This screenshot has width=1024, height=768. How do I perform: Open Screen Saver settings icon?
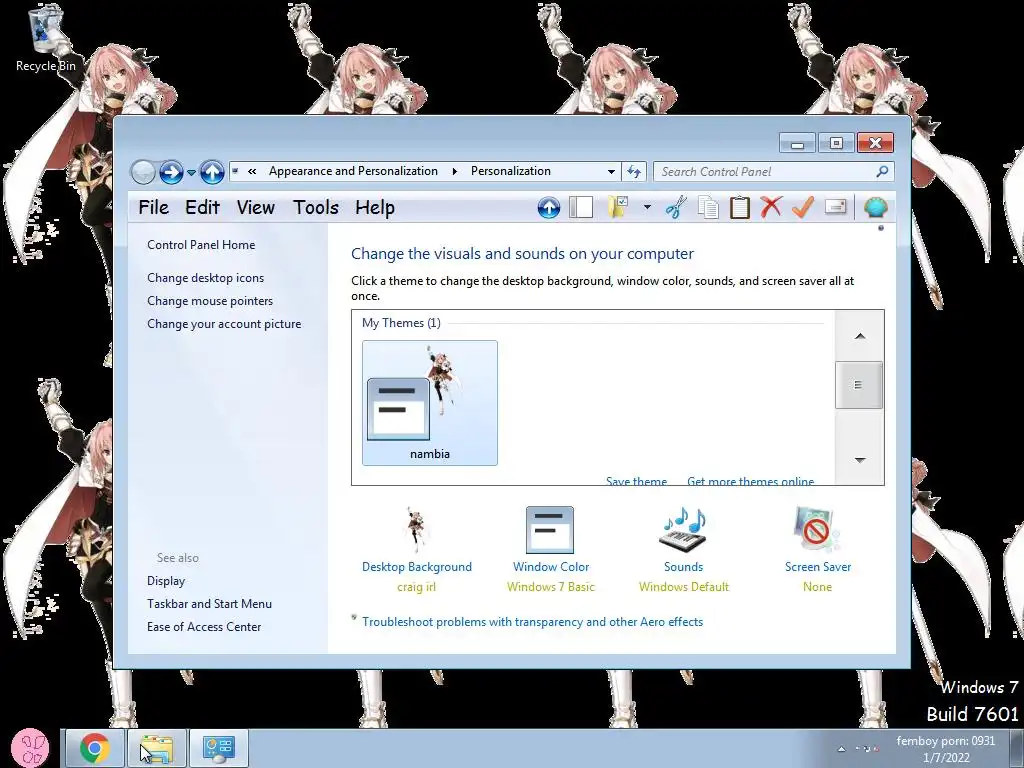pos(816,530)
